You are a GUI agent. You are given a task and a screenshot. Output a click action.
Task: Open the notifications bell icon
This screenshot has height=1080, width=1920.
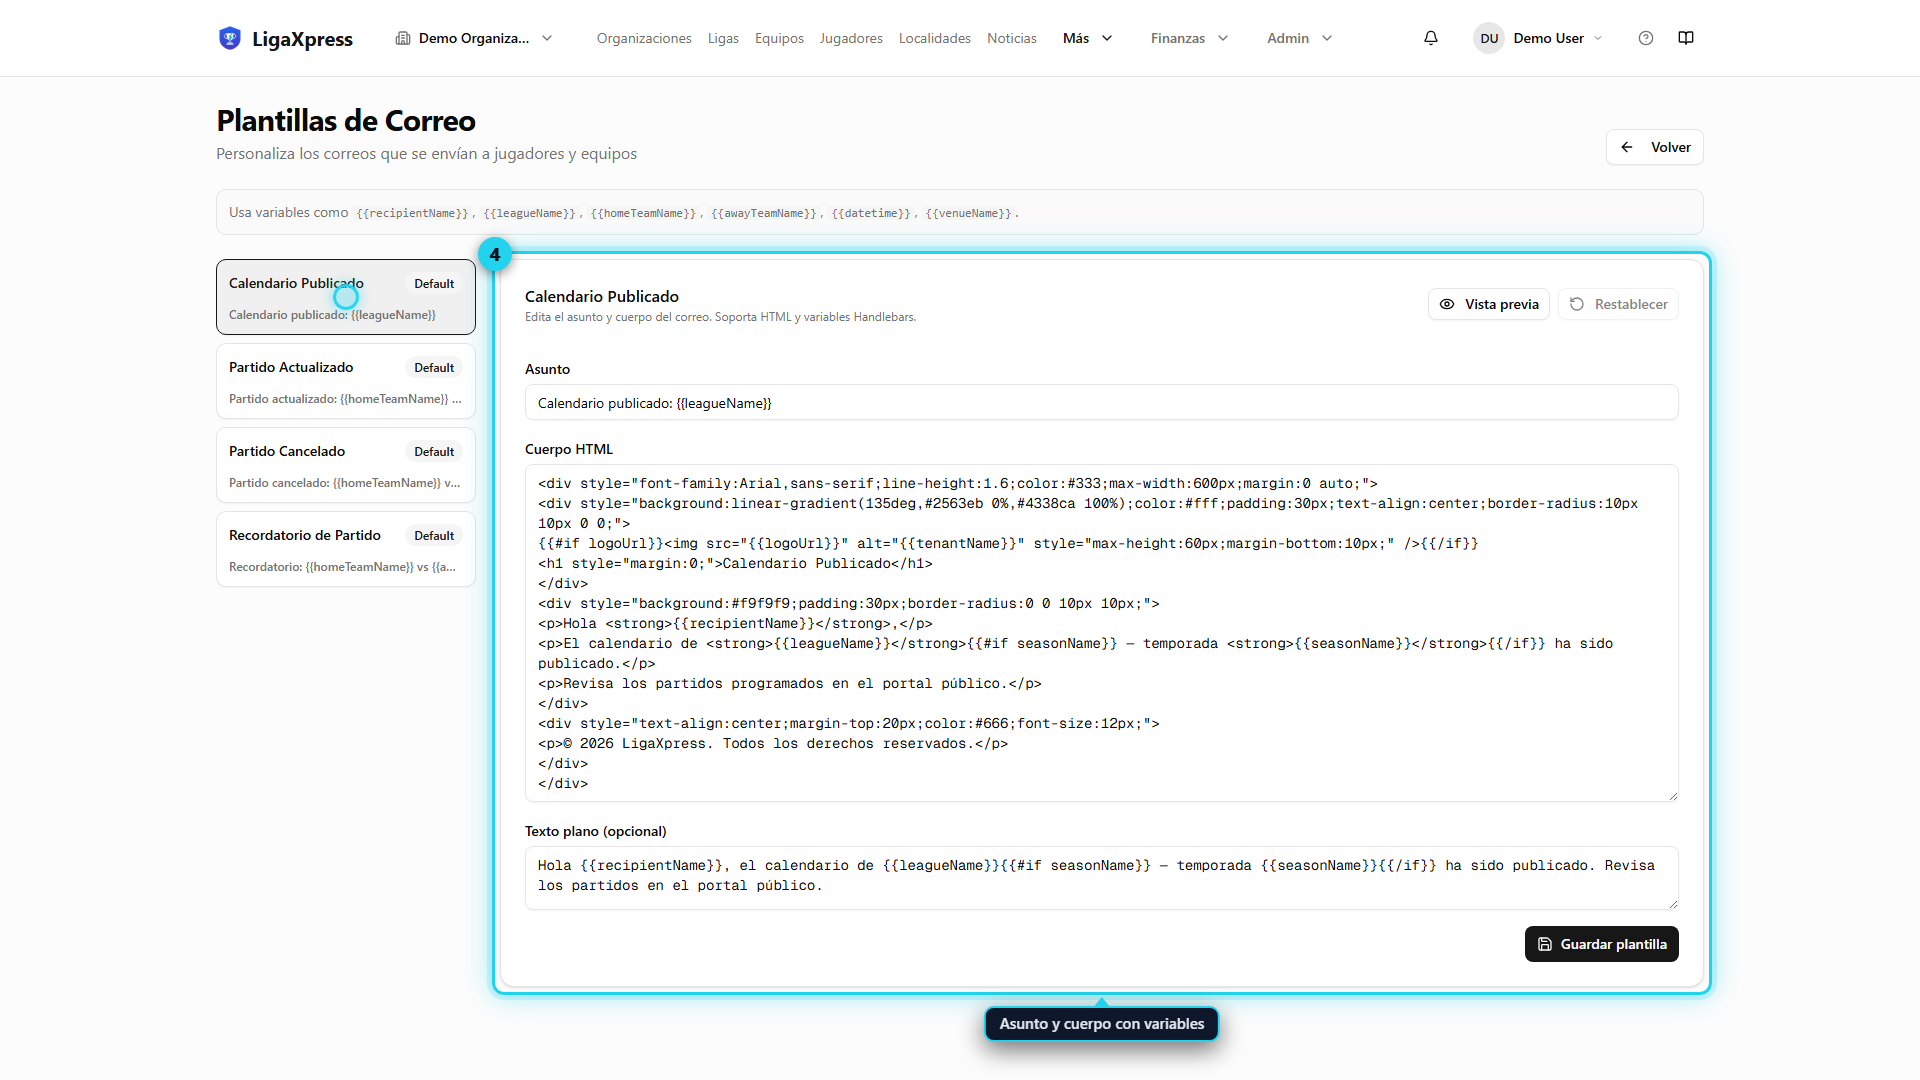[1431, 38]
